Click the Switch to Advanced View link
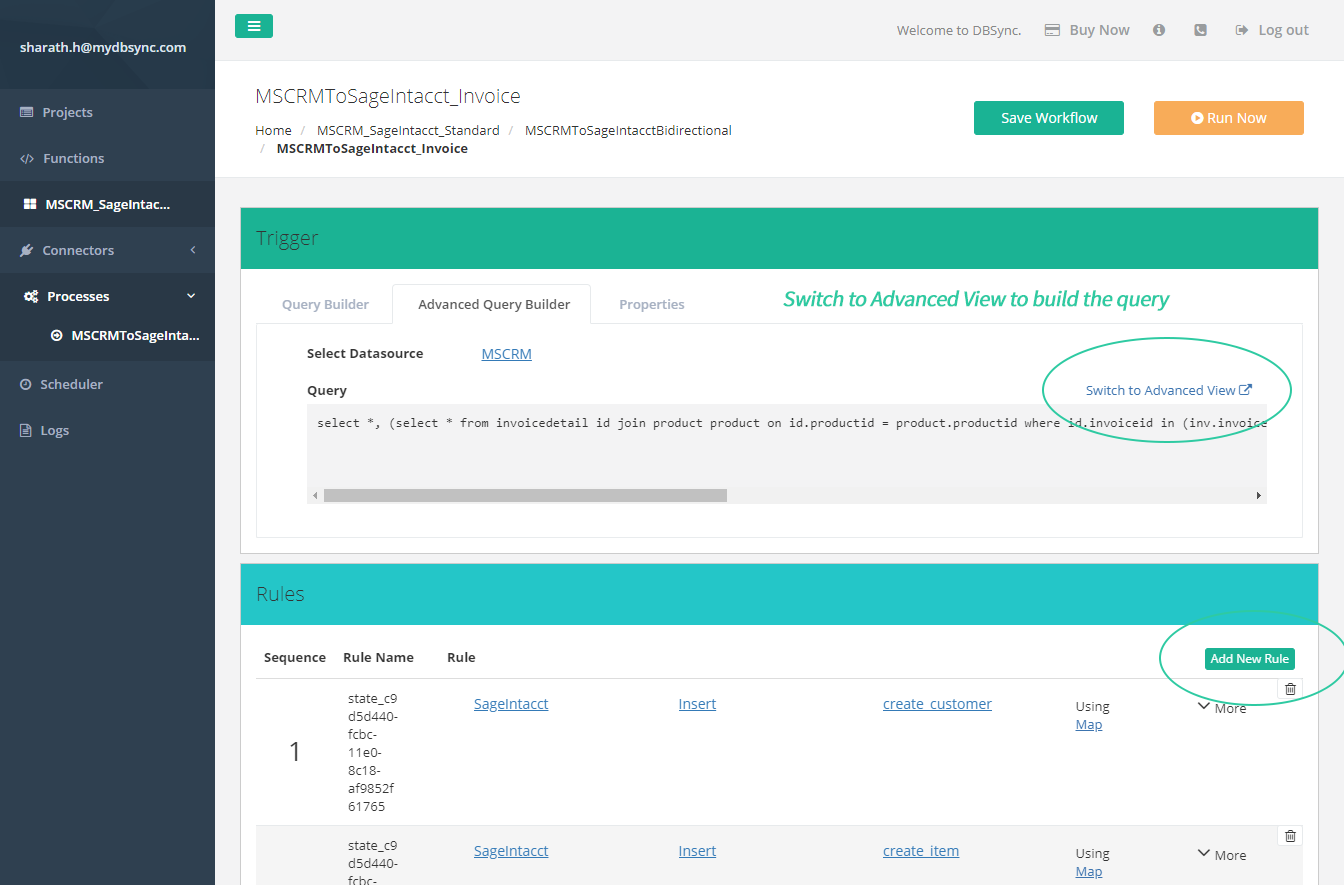The image size is (1344, 885). coord(1168,390)
